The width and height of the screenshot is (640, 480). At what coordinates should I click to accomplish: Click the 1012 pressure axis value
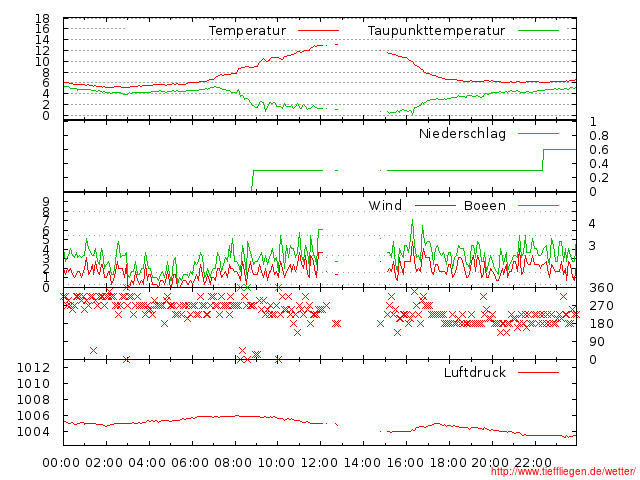coord(33,368)
